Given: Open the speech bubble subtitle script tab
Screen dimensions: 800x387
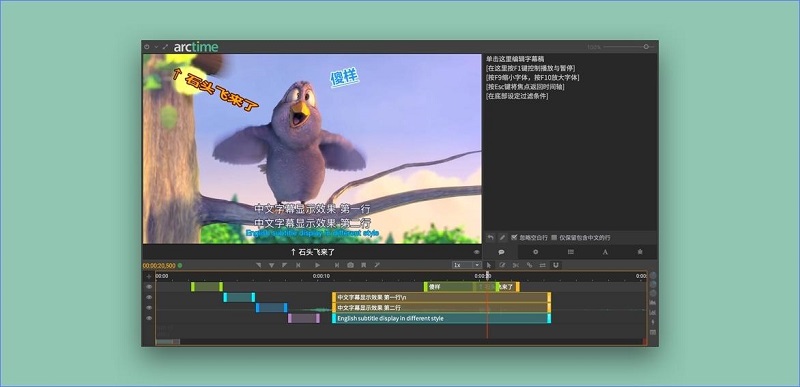Looking at the screenshot, I should point(501,252).
